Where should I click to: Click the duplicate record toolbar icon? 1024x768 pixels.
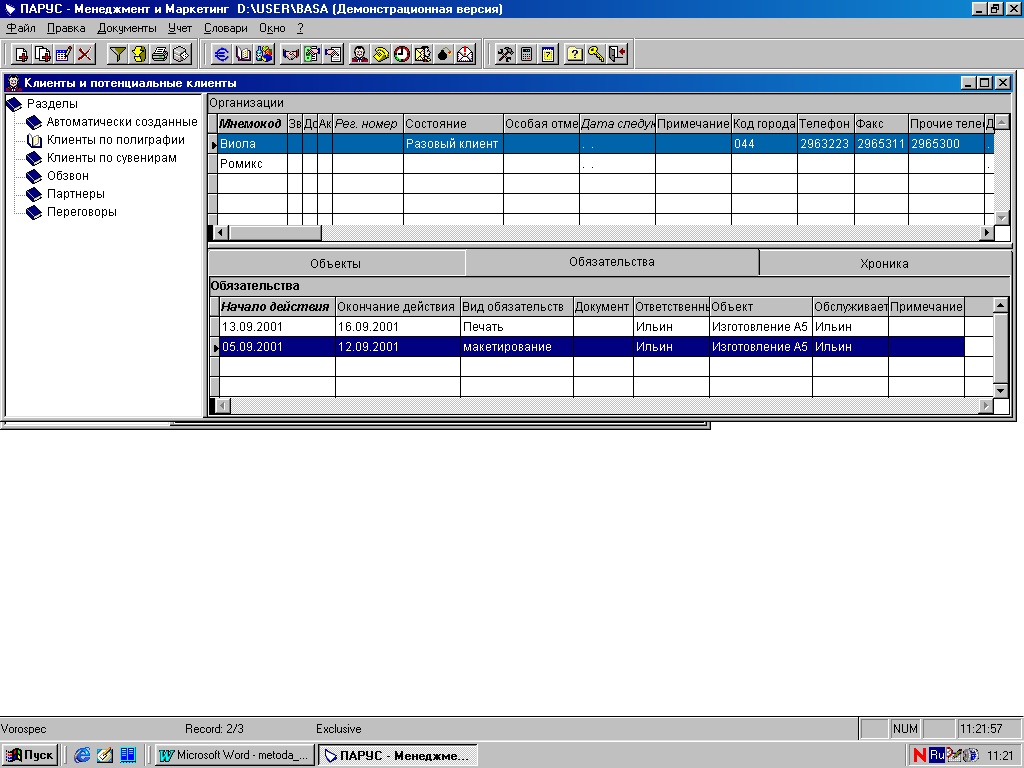(x=42, y=54)
